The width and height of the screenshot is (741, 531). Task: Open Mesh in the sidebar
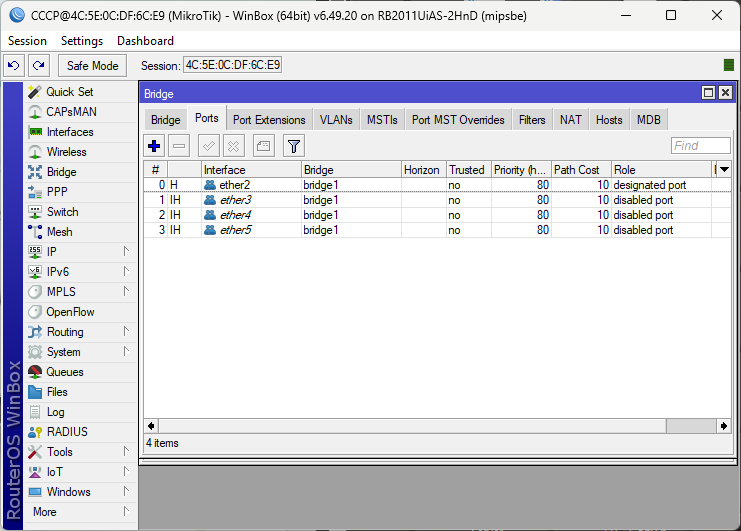click(x=80, y=232)
